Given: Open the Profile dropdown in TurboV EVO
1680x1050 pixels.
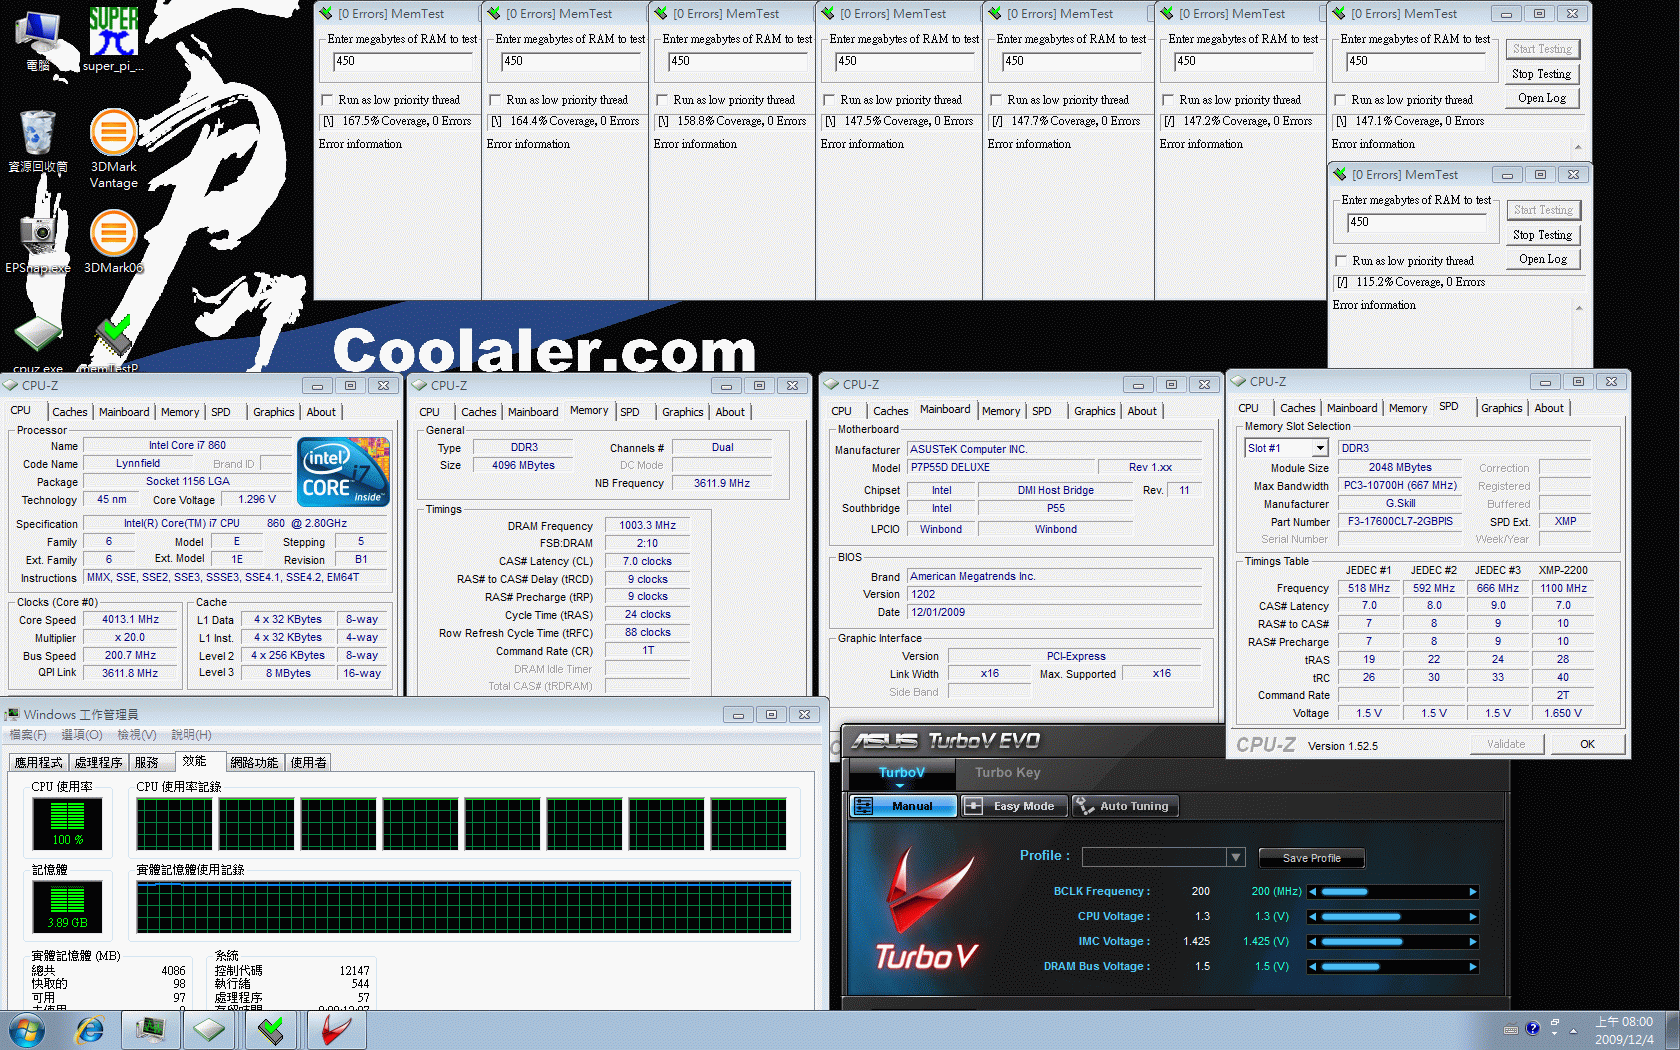Looking at the screenshot, I should pyautogui.click(x=1236, y=857).
